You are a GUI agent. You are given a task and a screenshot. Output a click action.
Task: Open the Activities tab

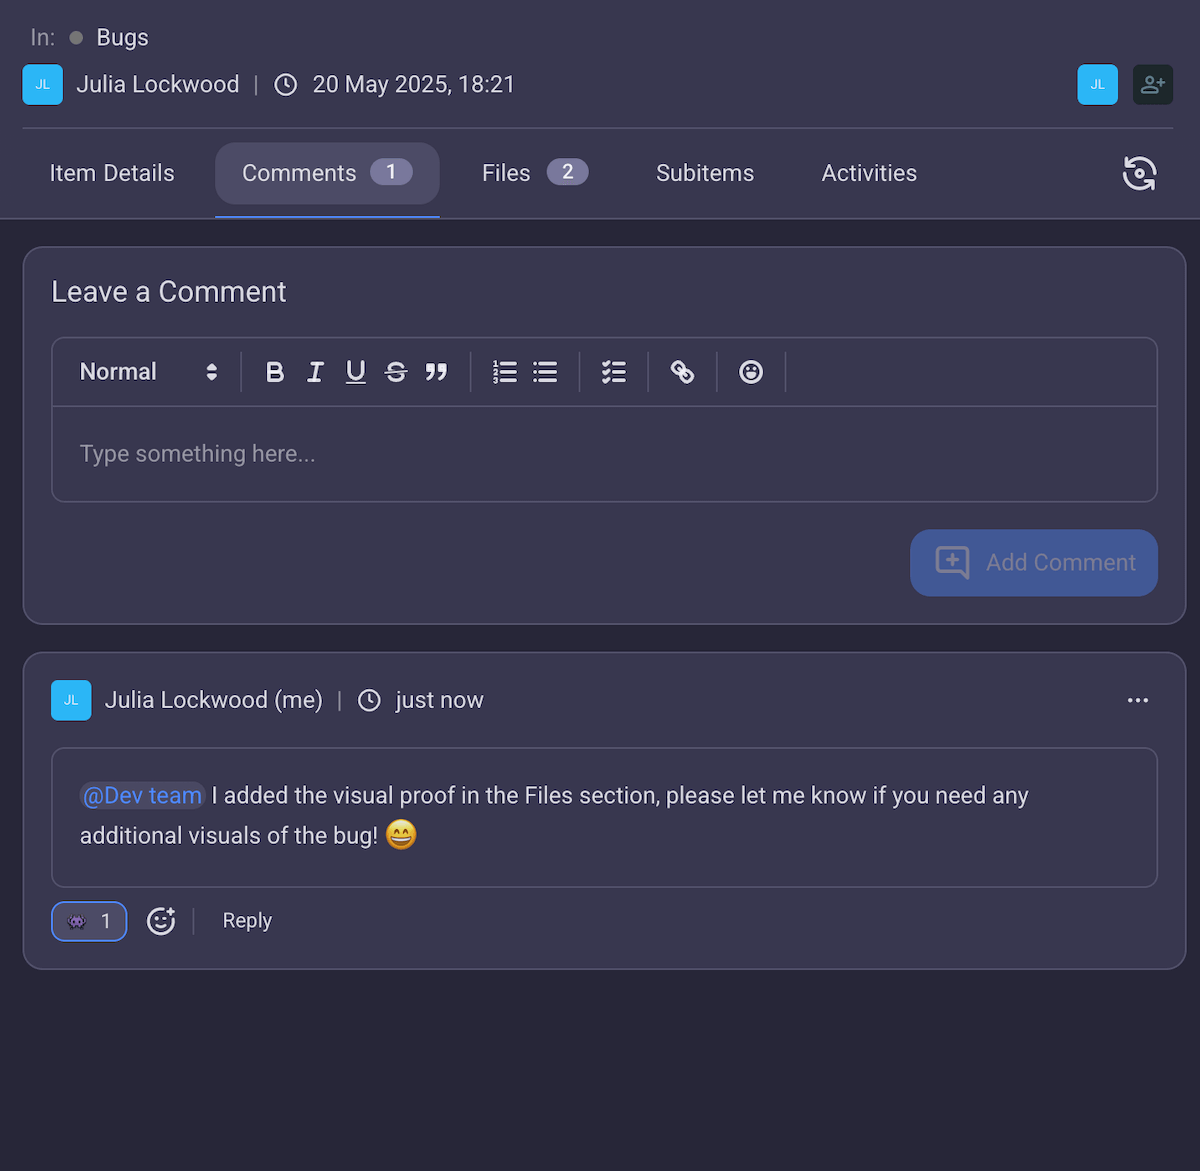click(868, 172)
